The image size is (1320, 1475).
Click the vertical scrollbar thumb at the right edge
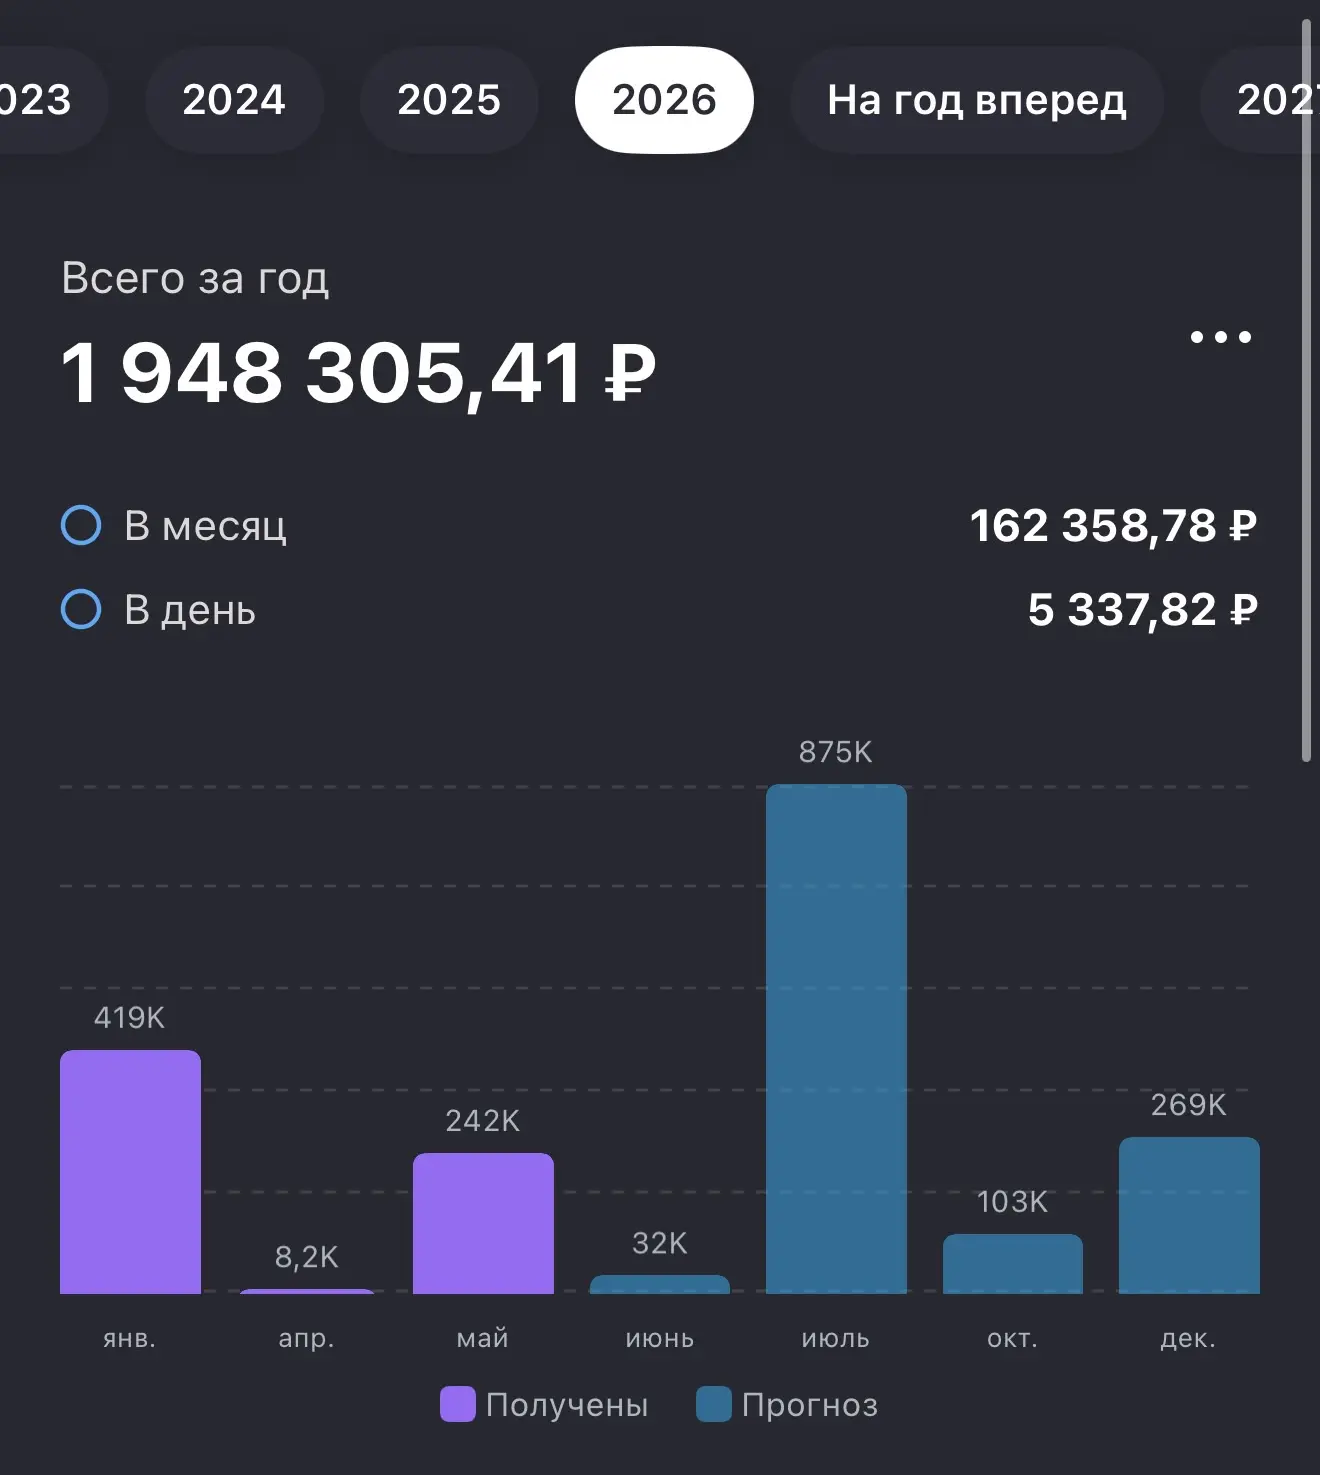pyautogui.click(x=1306, y=390)
